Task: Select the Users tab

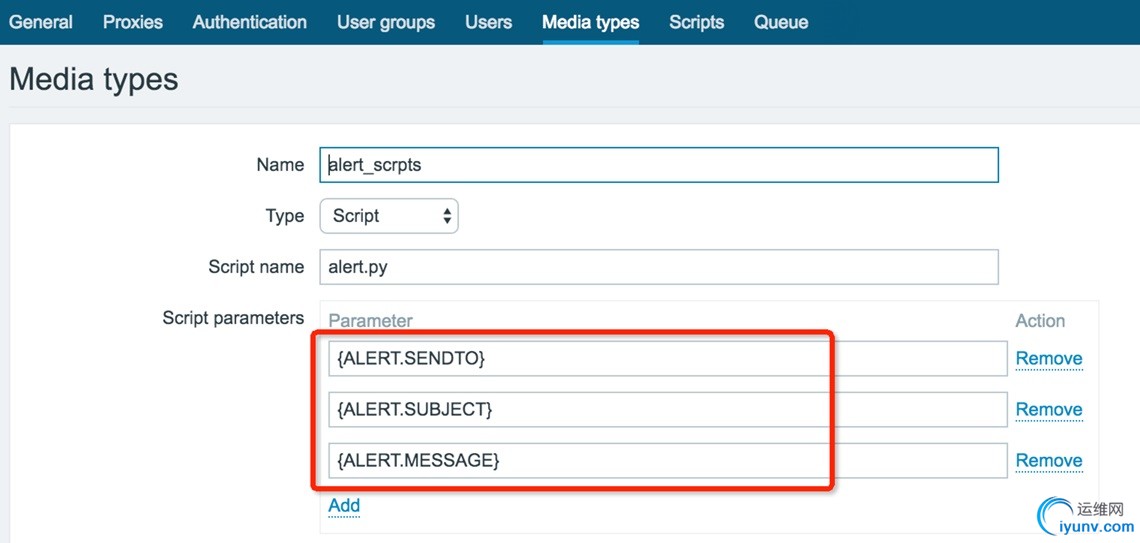Action: pyautogui.click(x=488, y=22)
